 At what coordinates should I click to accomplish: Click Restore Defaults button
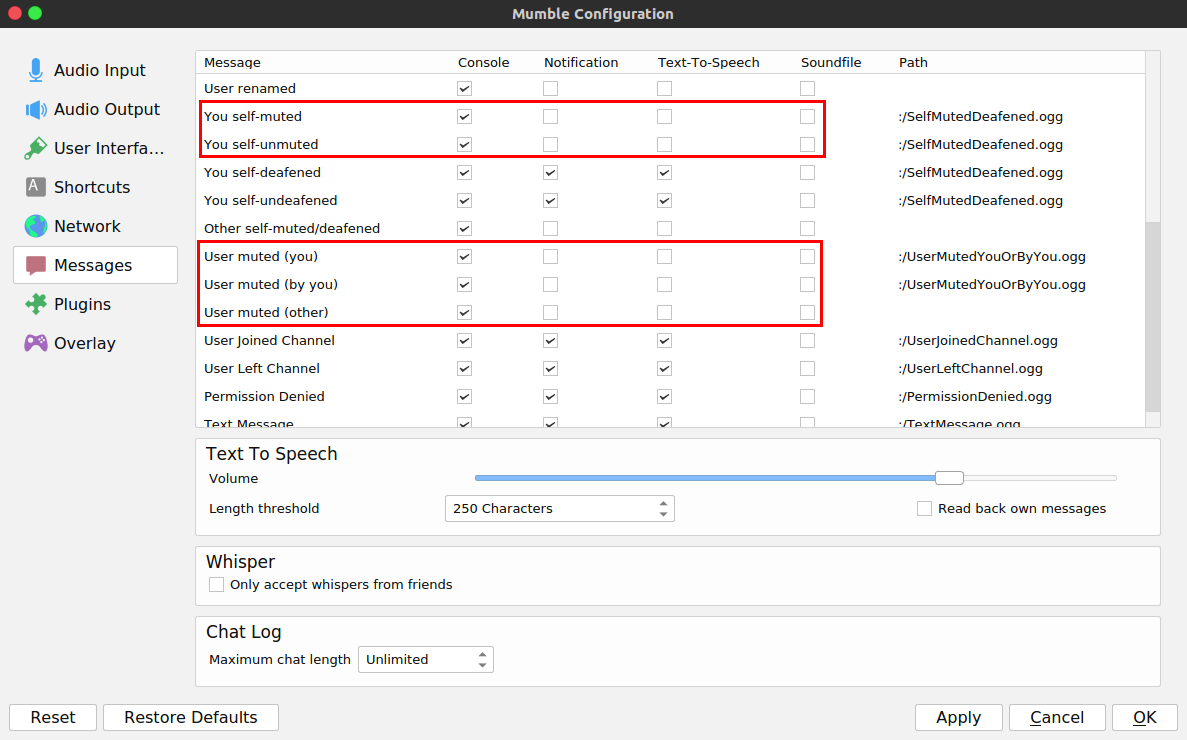(x=191, y=717)
